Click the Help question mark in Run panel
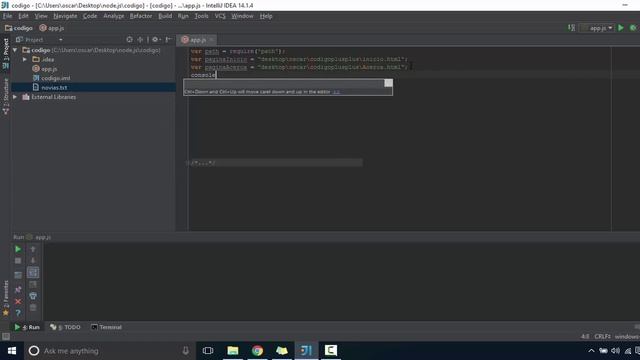Image resolution: width=640 pixels, height=360 pixels. (18, 313)
